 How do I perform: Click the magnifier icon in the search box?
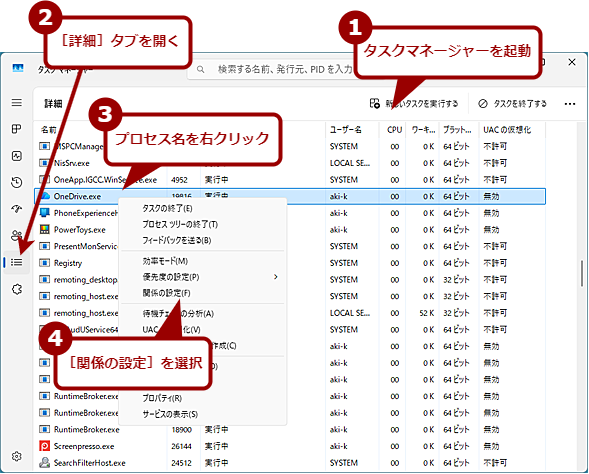201,69
